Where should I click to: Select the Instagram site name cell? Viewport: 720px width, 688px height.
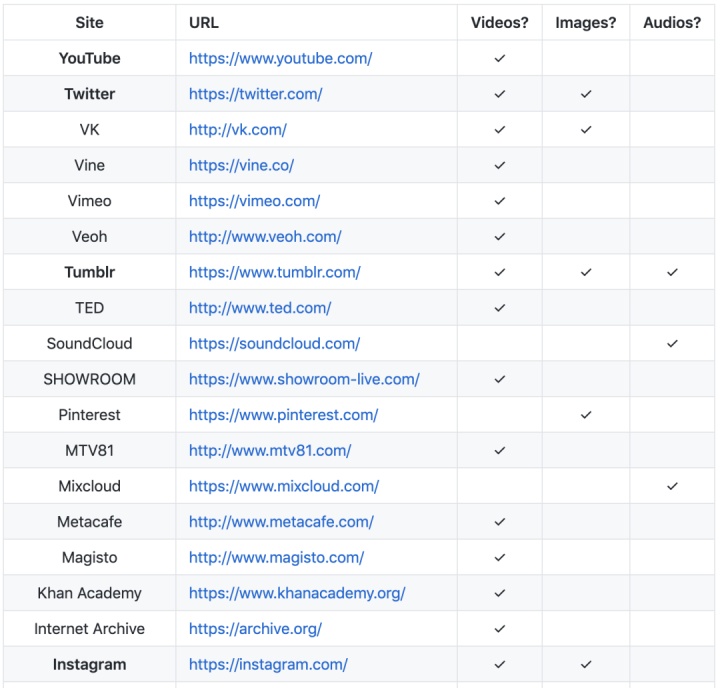pyautogui.click(x=90, y=665)
